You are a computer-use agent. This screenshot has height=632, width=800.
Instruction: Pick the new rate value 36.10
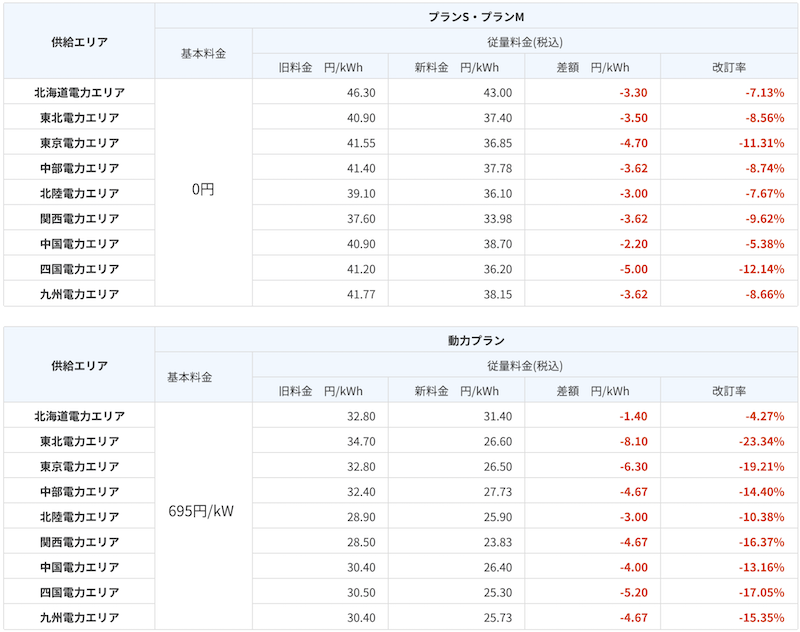click(x=498, y=194)
